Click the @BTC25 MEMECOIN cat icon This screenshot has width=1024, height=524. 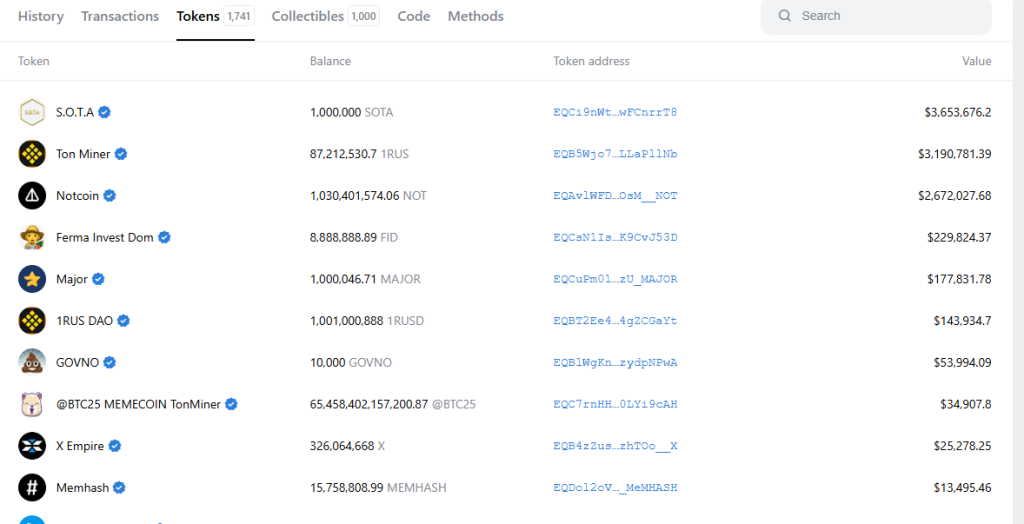pos(32,404)
